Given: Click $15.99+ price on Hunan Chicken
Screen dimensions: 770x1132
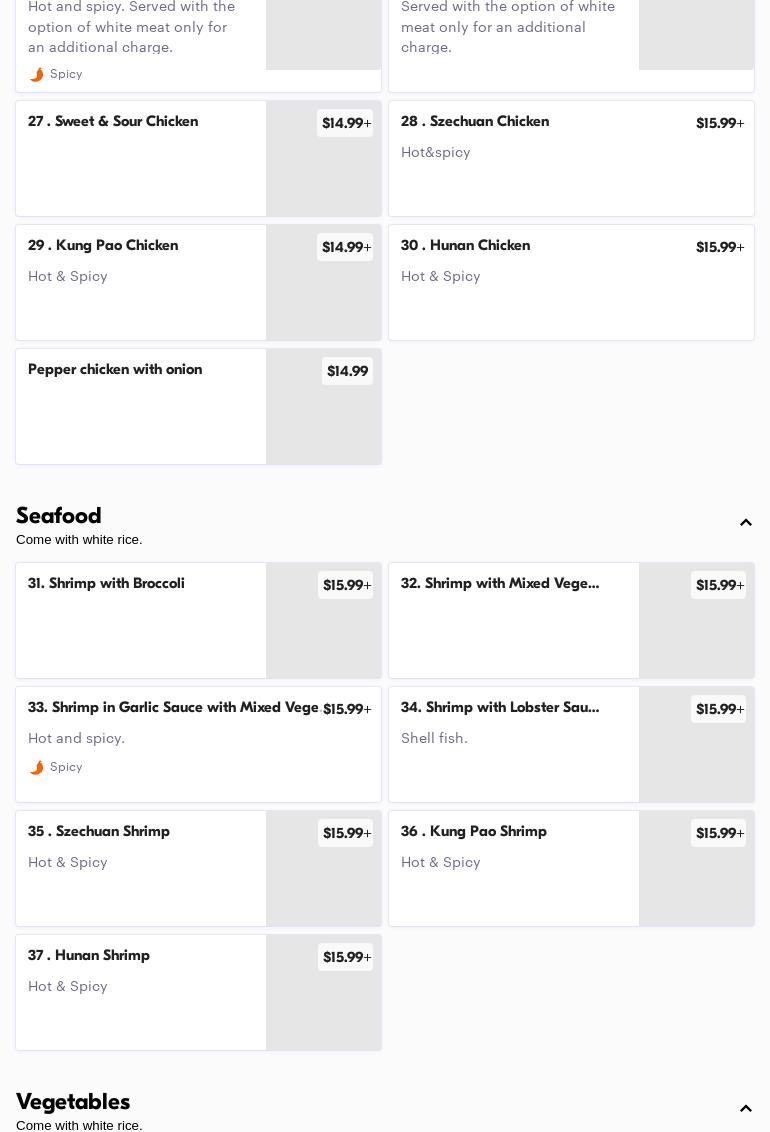Looking at the screenshot, I should click(x=719, y=247).
